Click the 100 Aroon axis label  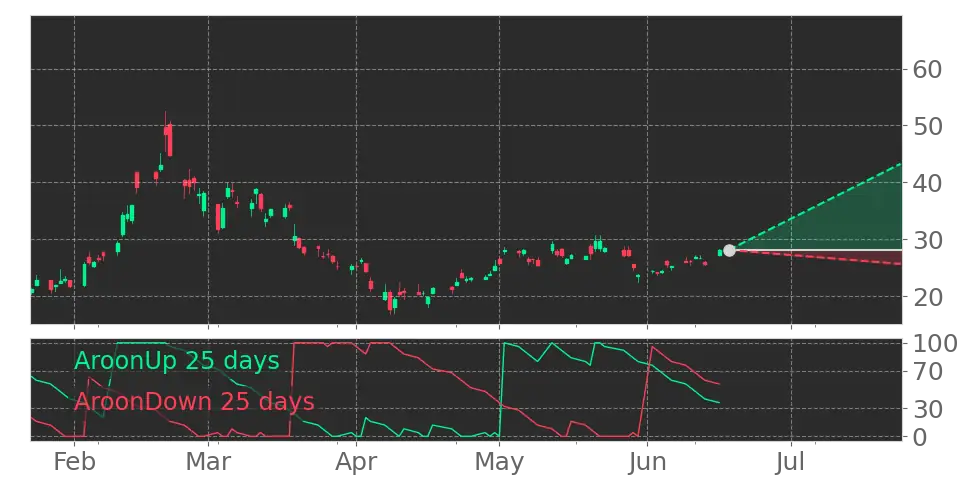[935, 343]
